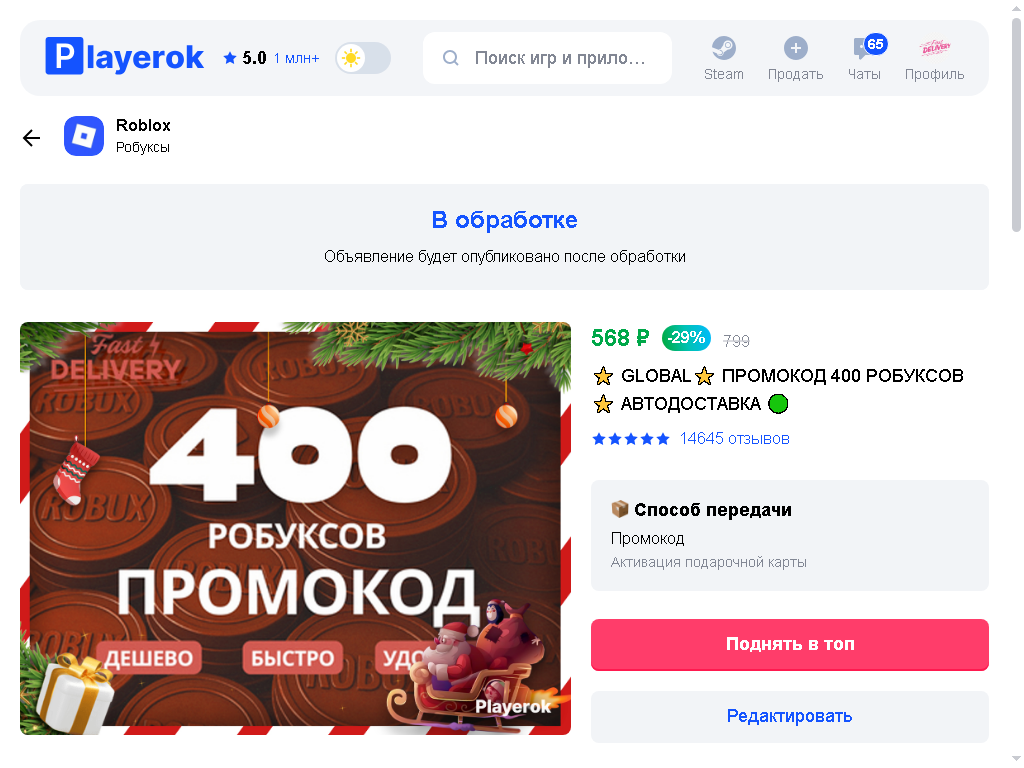Click the five blue rating stars

point(631,439)
